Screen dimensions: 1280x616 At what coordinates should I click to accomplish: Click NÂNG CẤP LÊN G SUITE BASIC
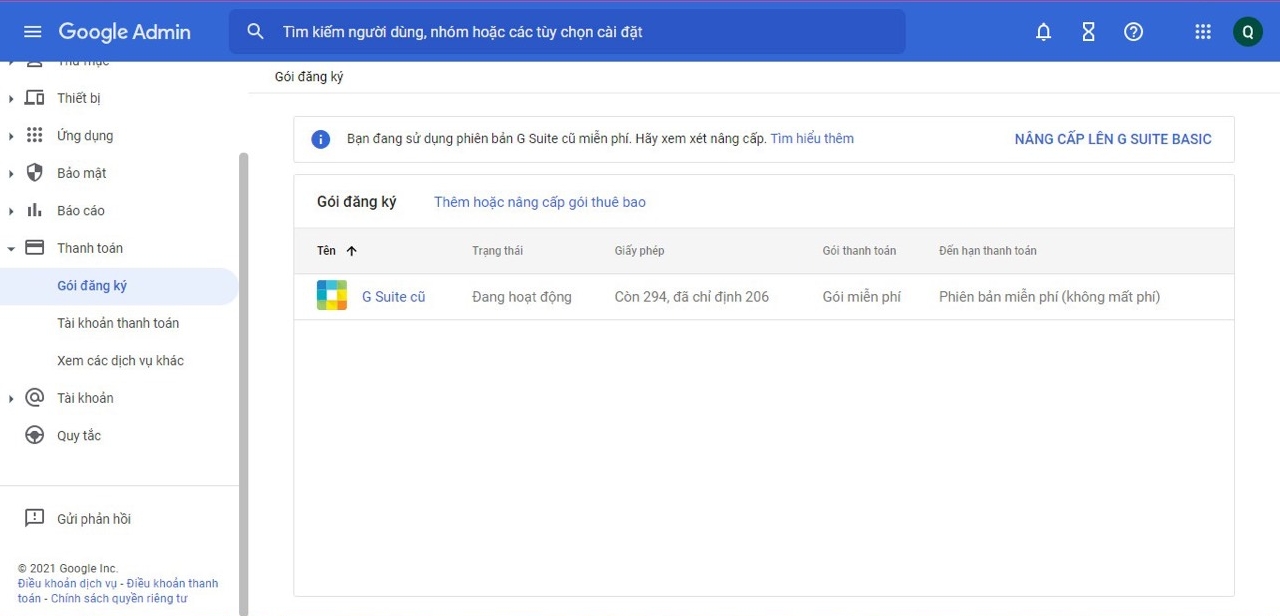pos(1113,139)
